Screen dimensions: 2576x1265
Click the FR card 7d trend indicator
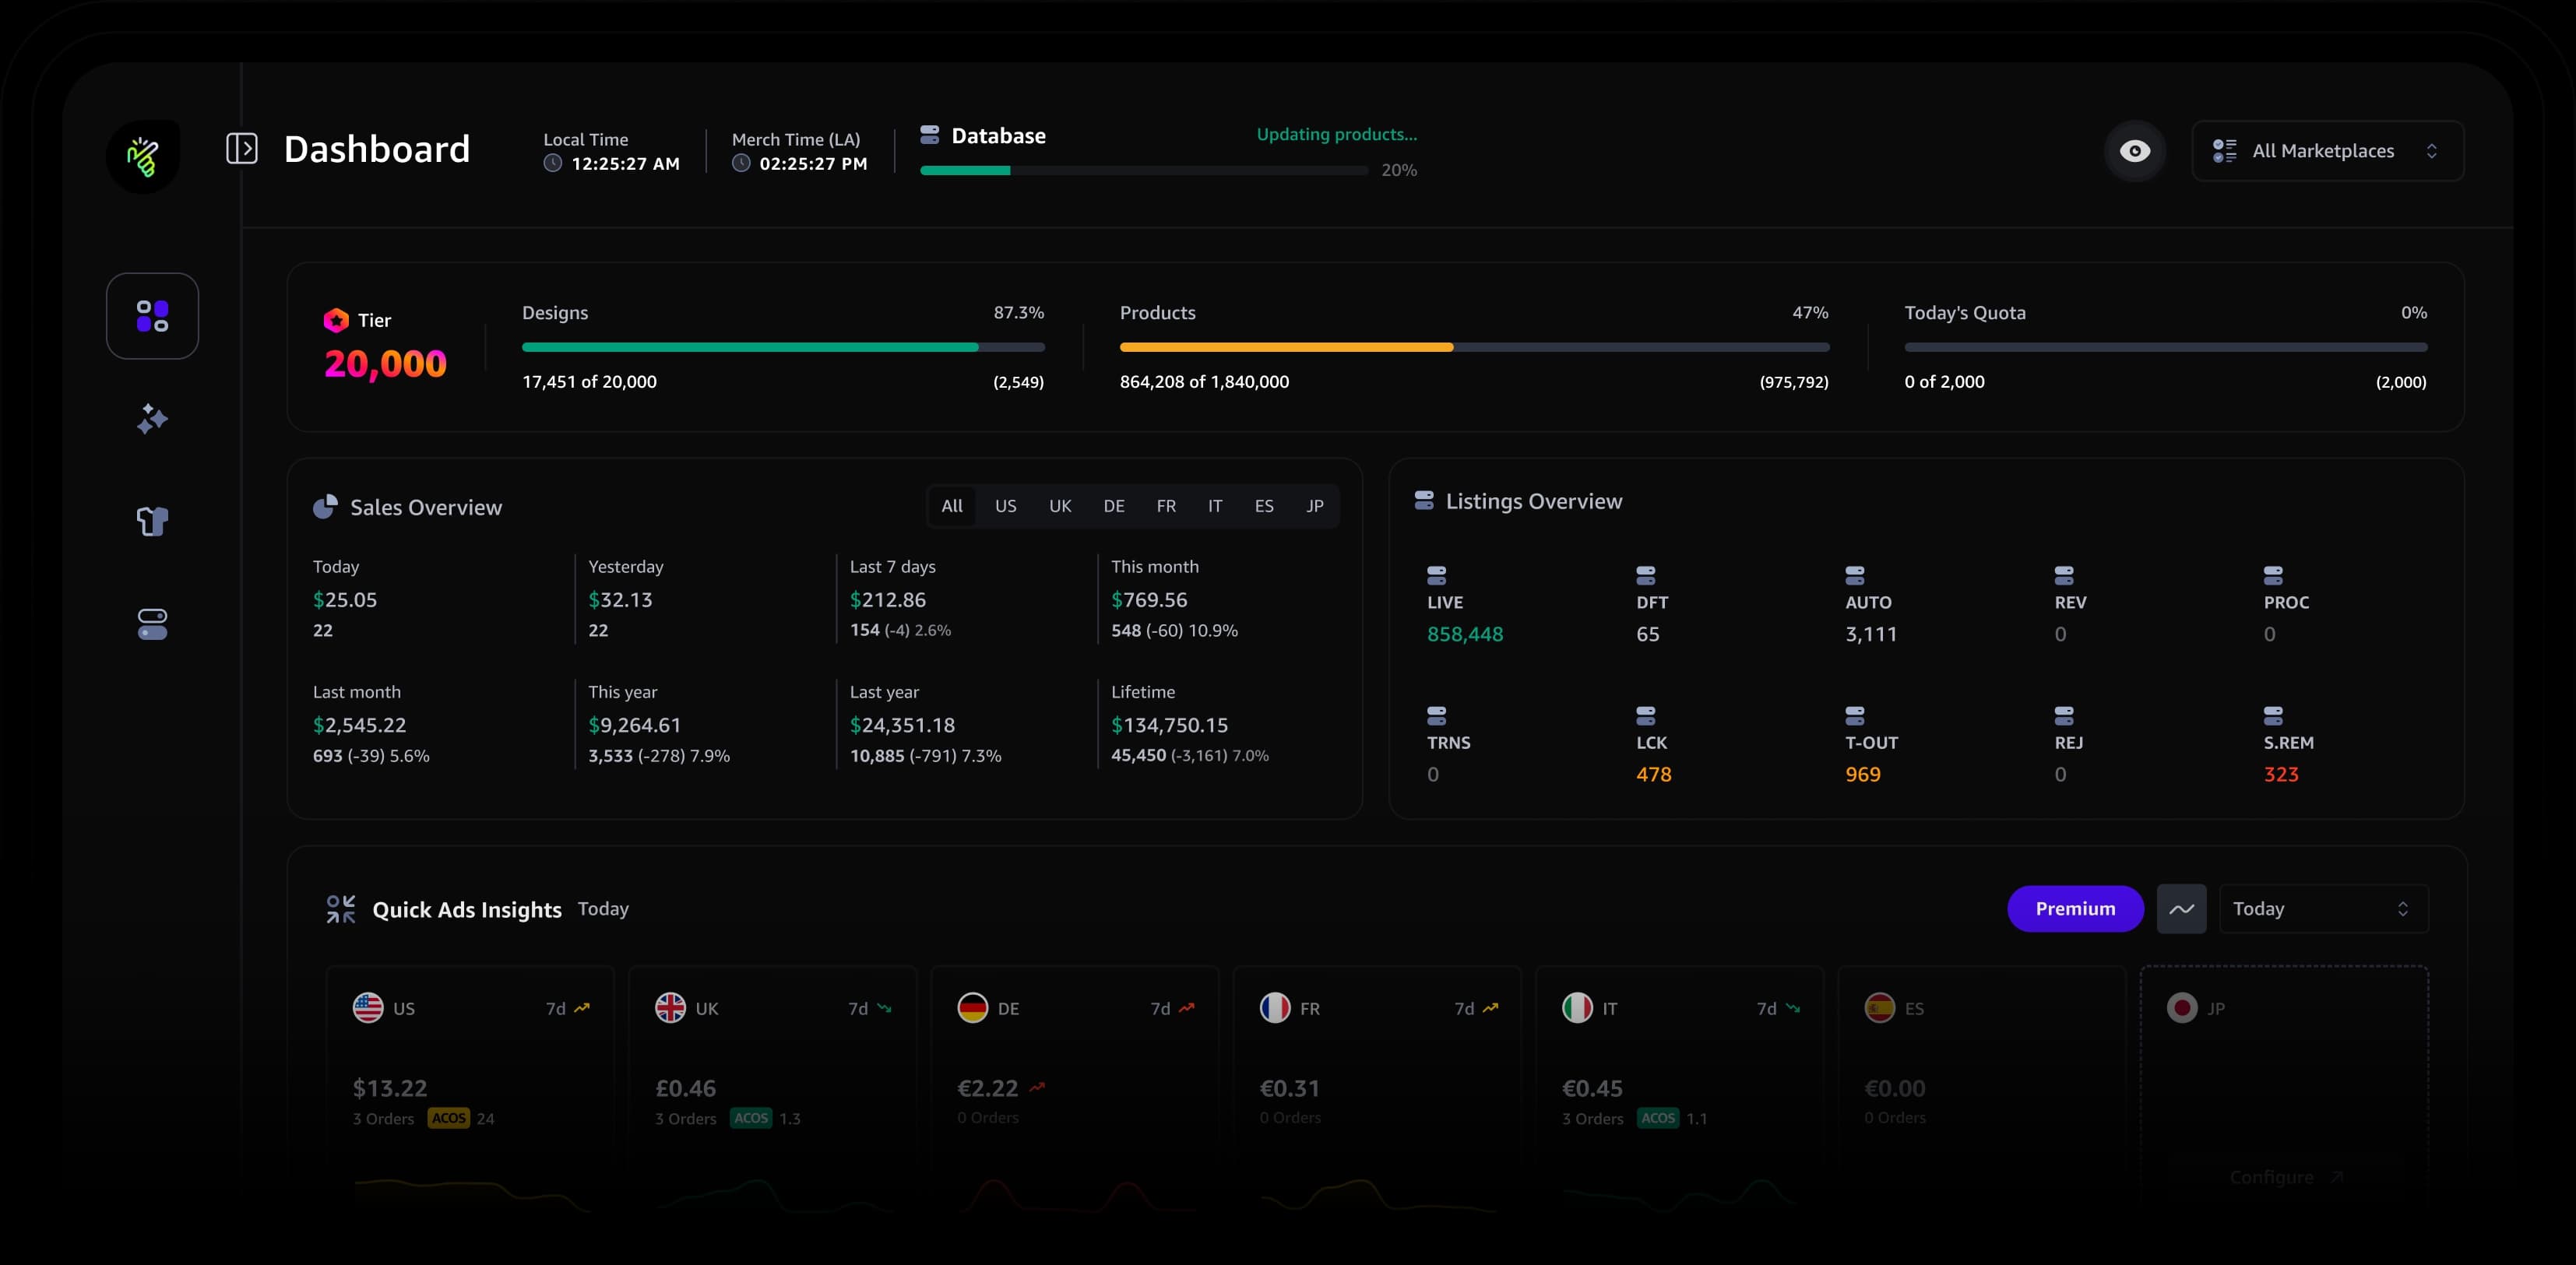[1476, 1008]
